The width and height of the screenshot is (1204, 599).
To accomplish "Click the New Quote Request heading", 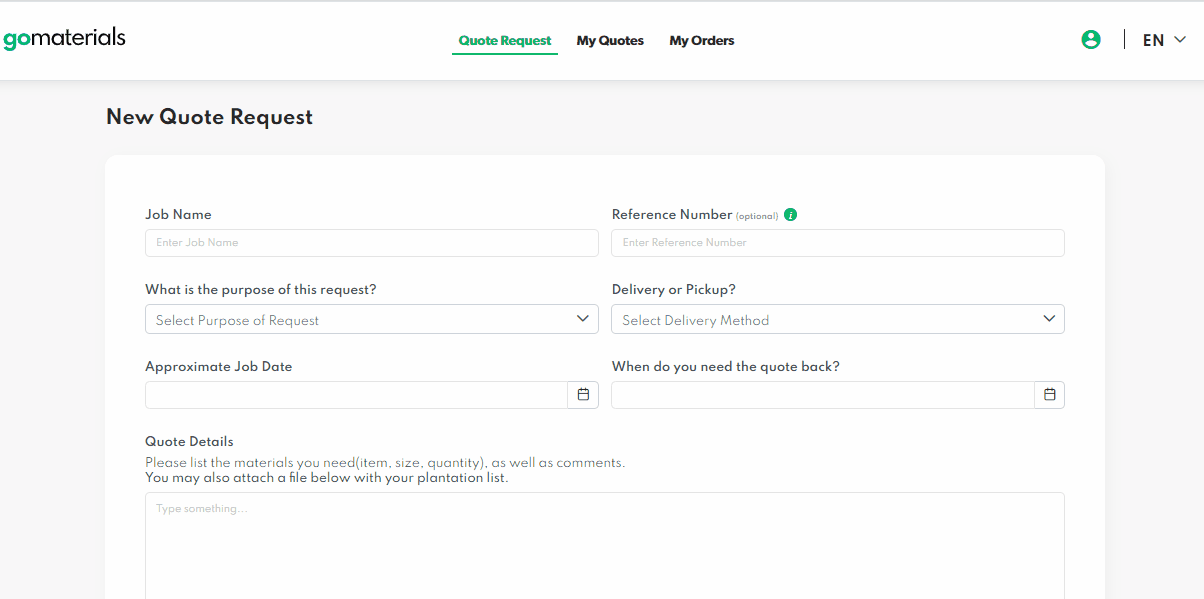I will point(209,117).
